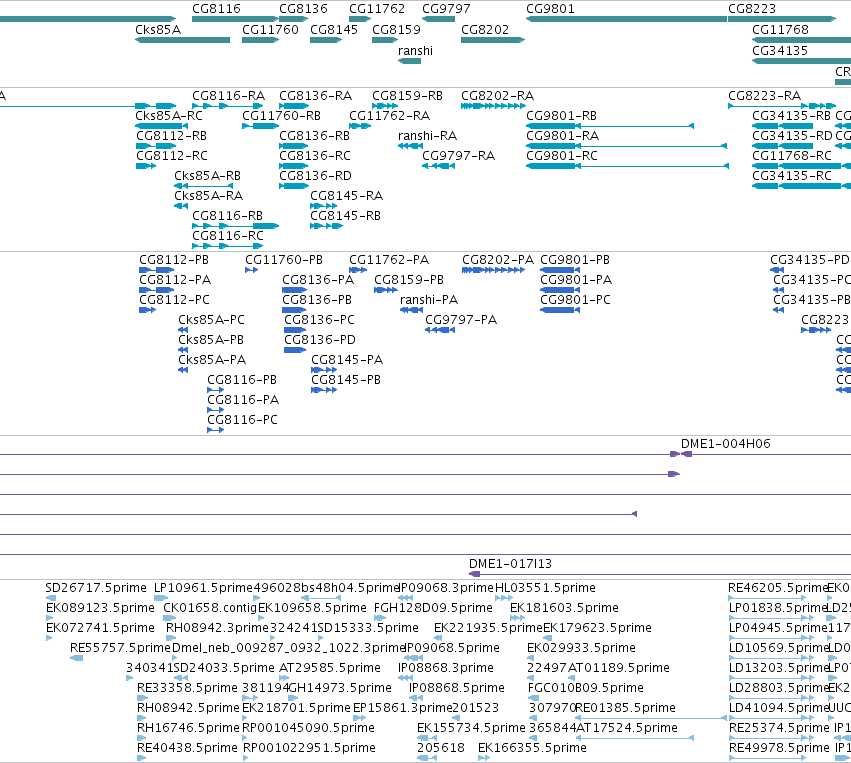Click transcript CG8136-RD label
The width and height of the screenshot is (851, 763).
click(315, 176)
